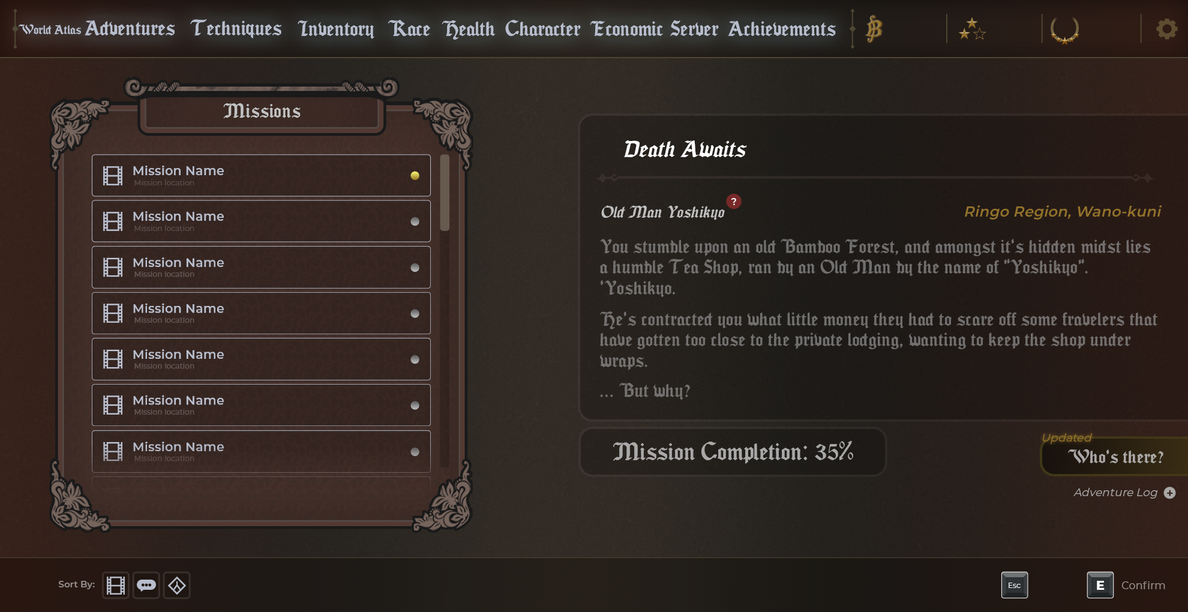
Task: Click the Berry currency icon
Action: coord(874,29)
